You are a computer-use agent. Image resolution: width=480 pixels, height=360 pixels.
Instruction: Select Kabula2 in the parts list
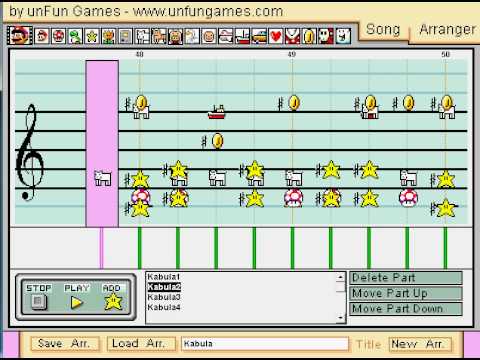click(164, 287)
